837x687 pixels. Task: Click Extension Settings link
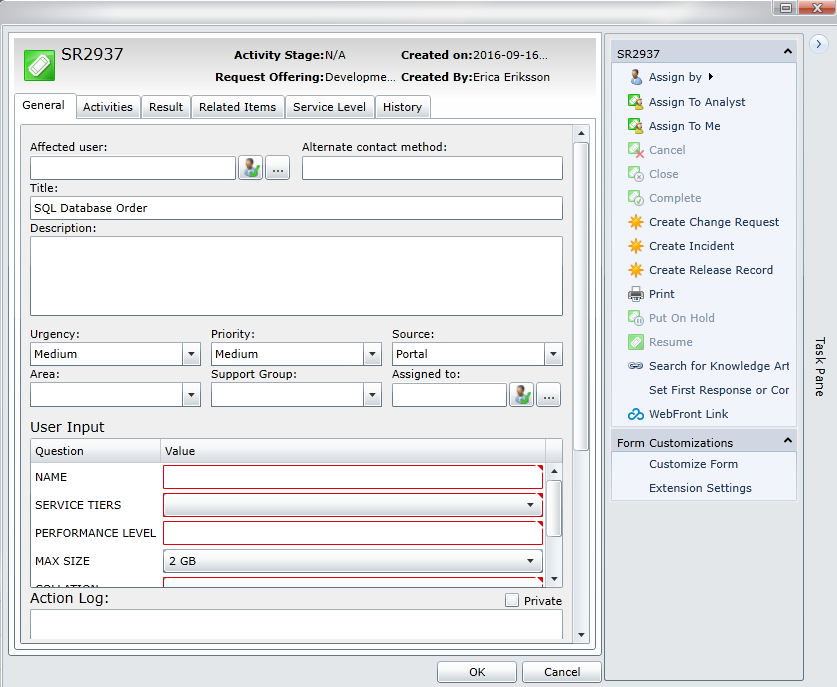pos(700,488)
